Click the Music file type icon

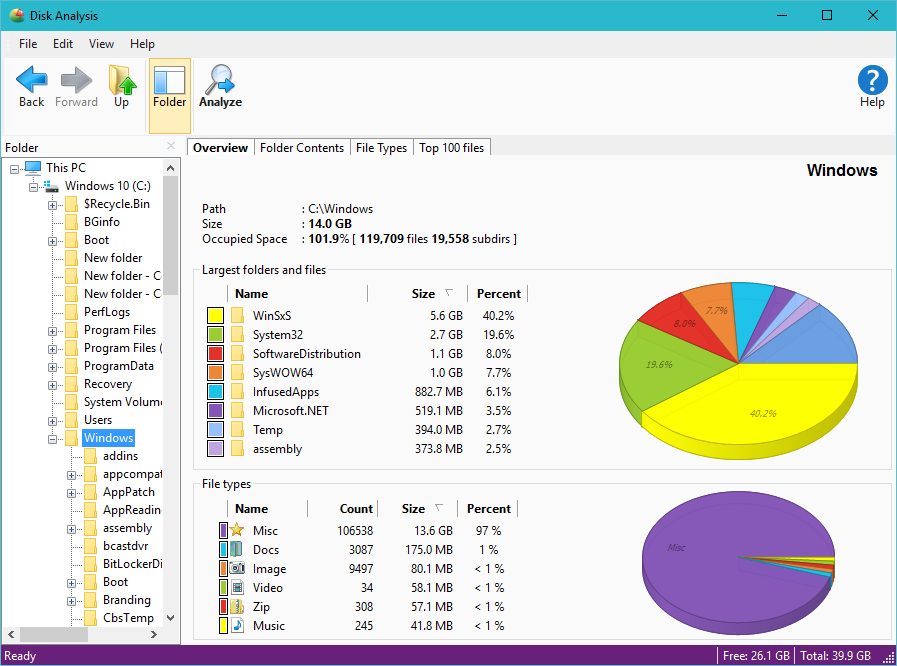(239, 625)
